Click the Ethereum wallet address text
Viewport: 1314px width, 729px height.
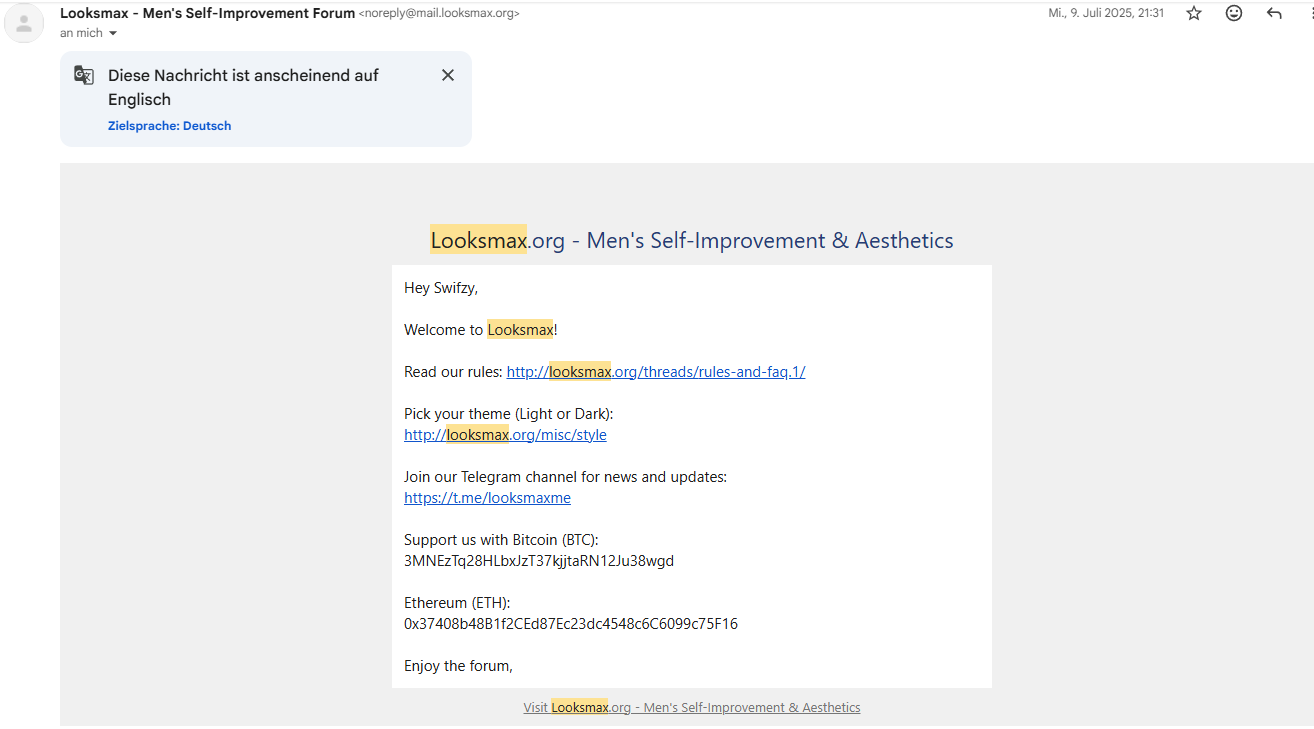click(570, 624)
